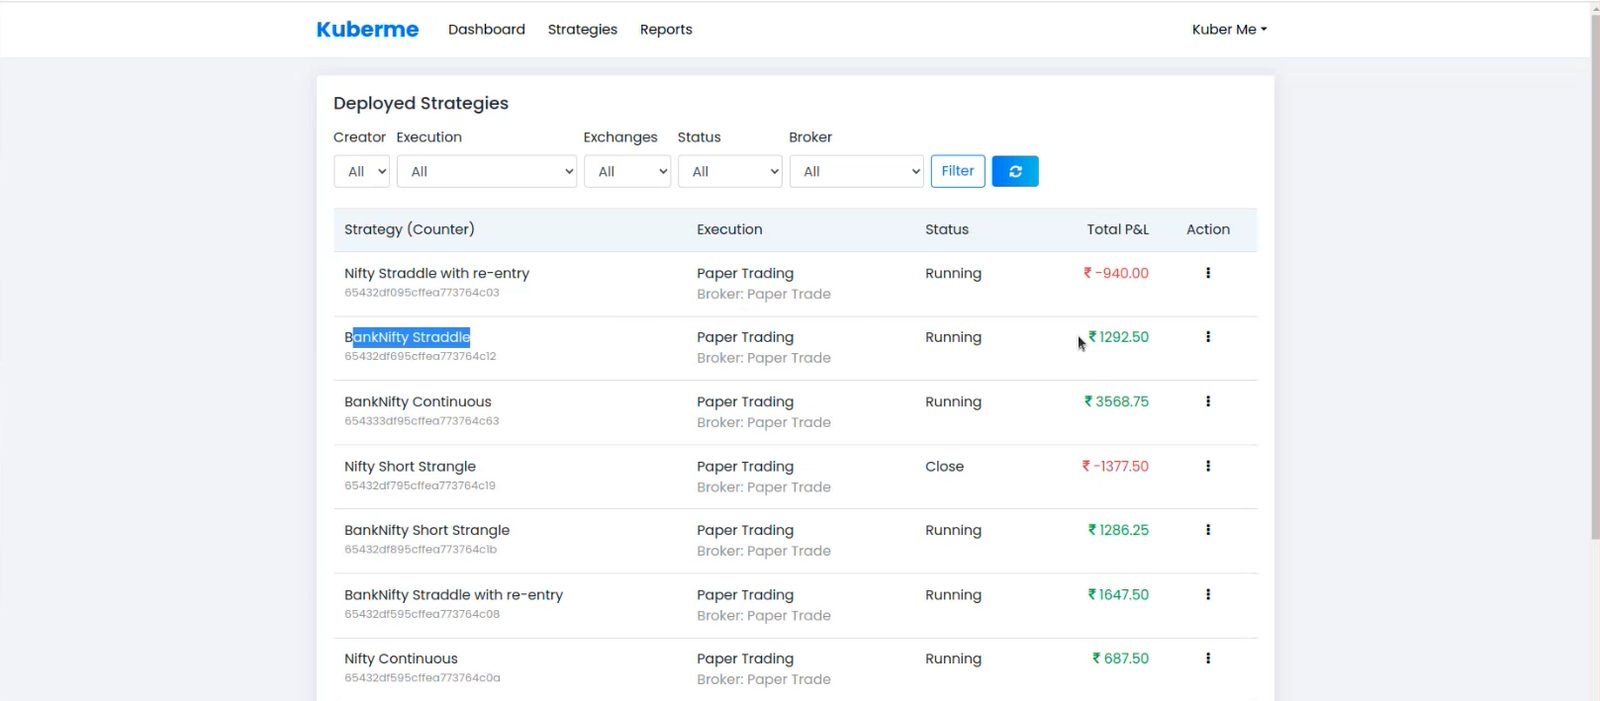The image size is (1600, 701).
Task: Click the 687.50 P&L value
Action: click(1121, 658)
